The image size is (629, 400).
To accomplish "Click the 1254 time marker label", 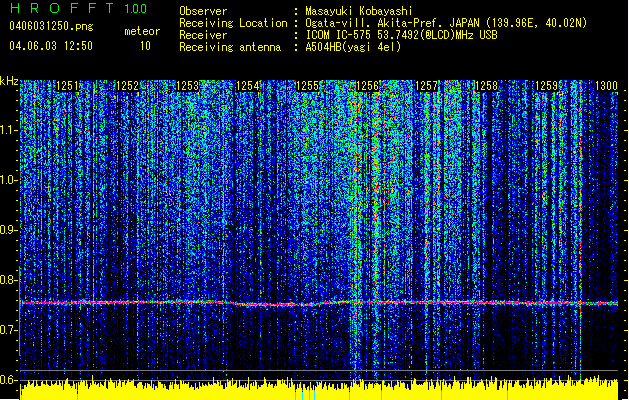I will point(248,85).
